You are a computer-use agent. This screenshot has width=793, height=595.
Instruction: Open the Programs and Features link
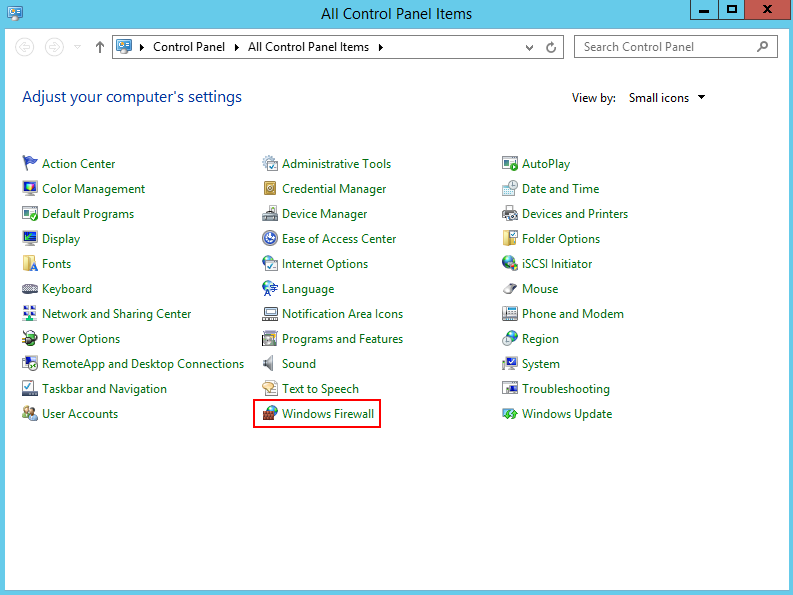tap(342, 339)
